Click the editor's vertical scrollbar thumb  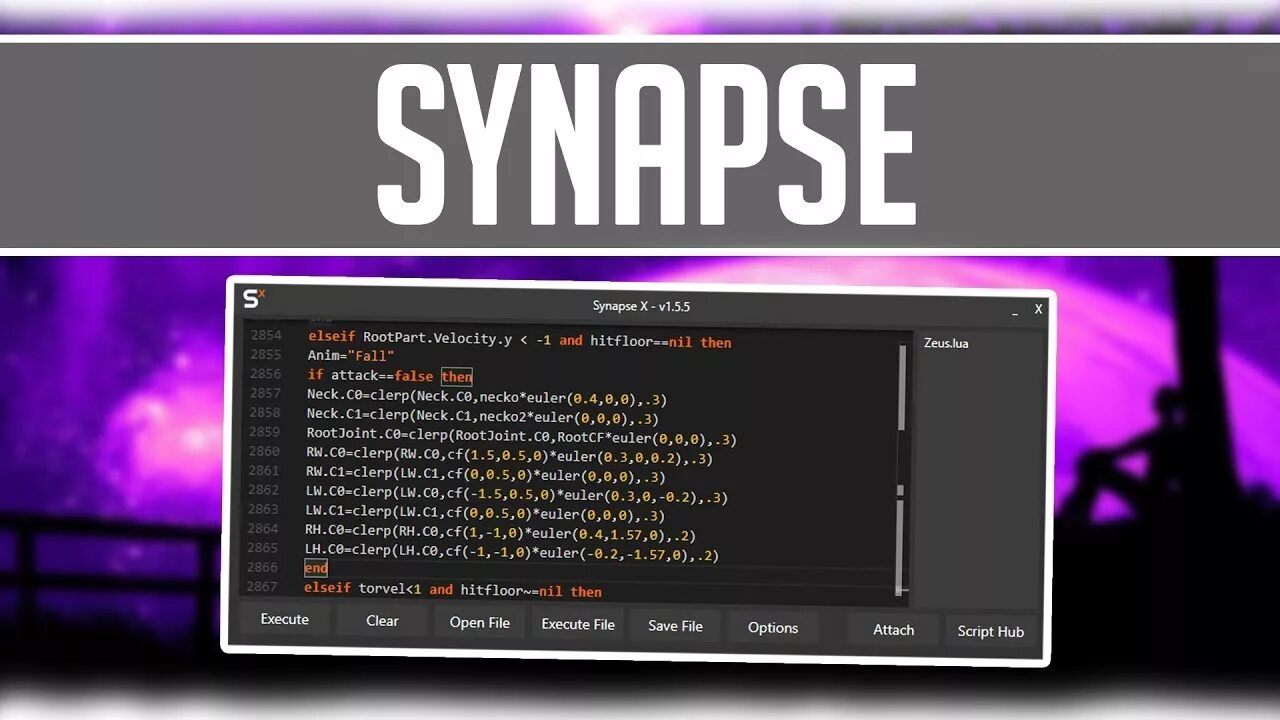point(903,387)
